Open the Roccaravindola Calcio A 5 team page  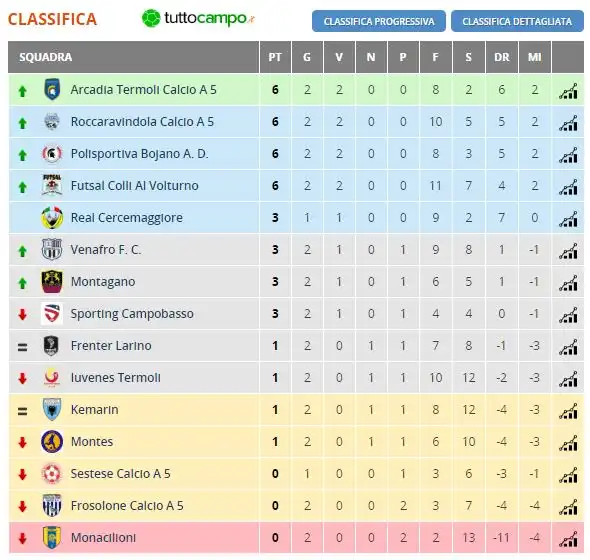(142, 122)
